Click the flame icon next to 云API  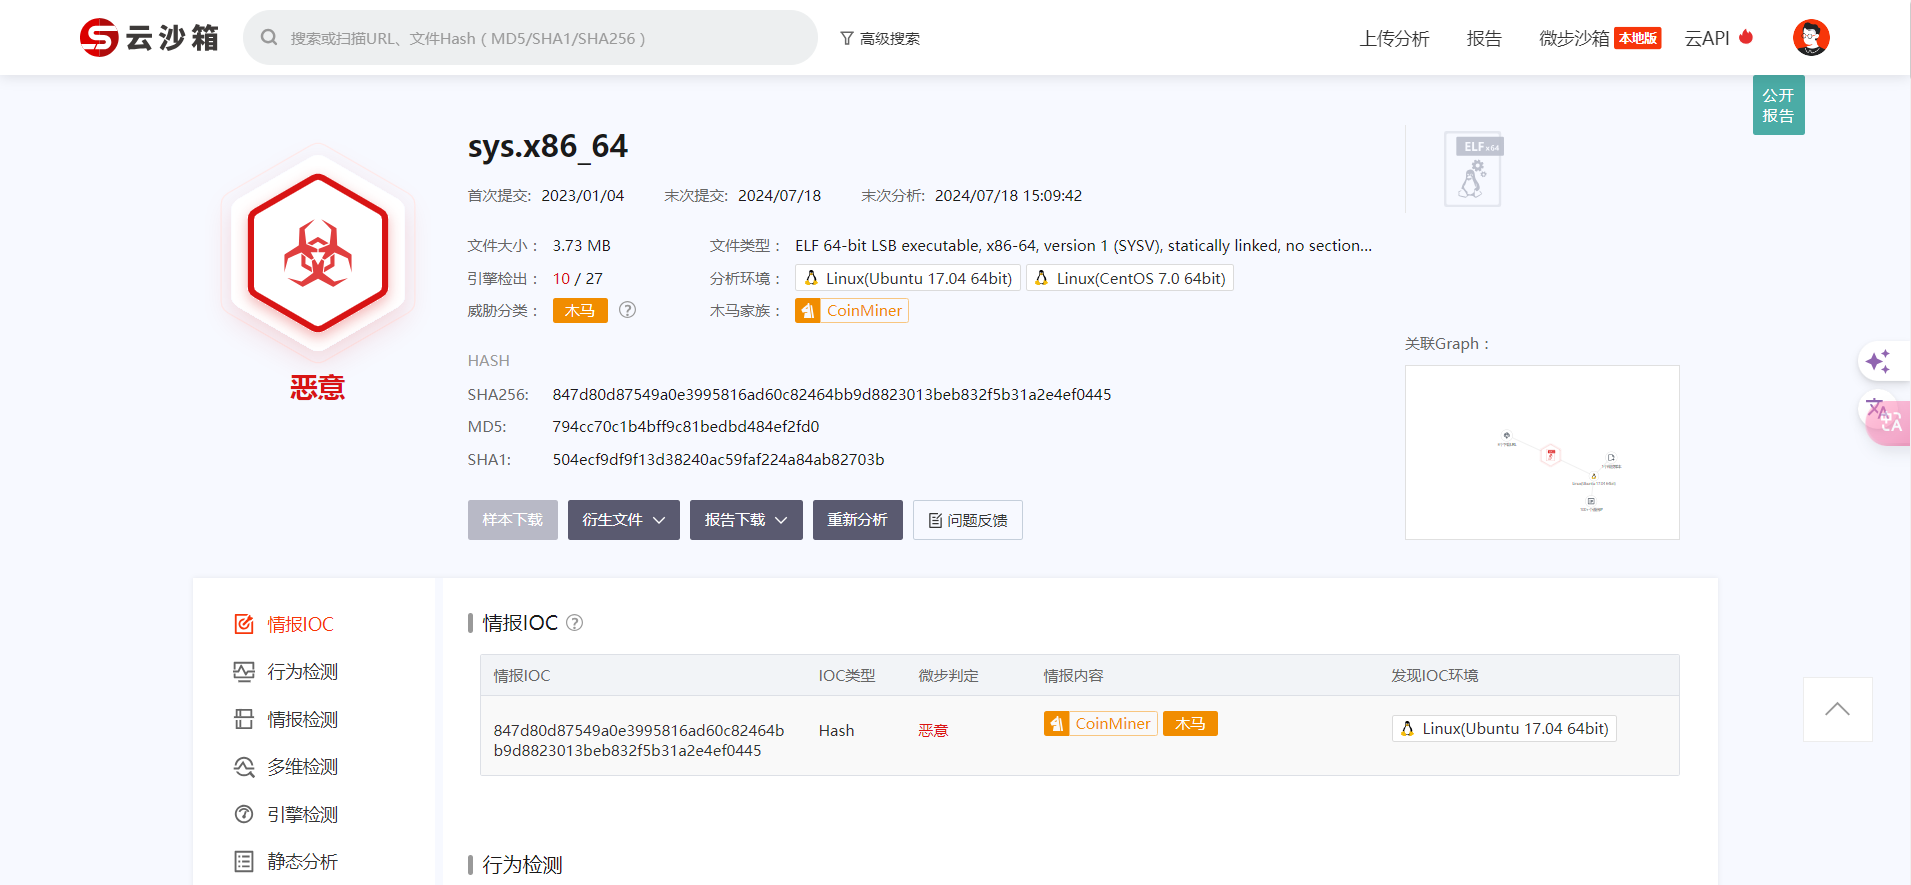(x=1746, y=37)
